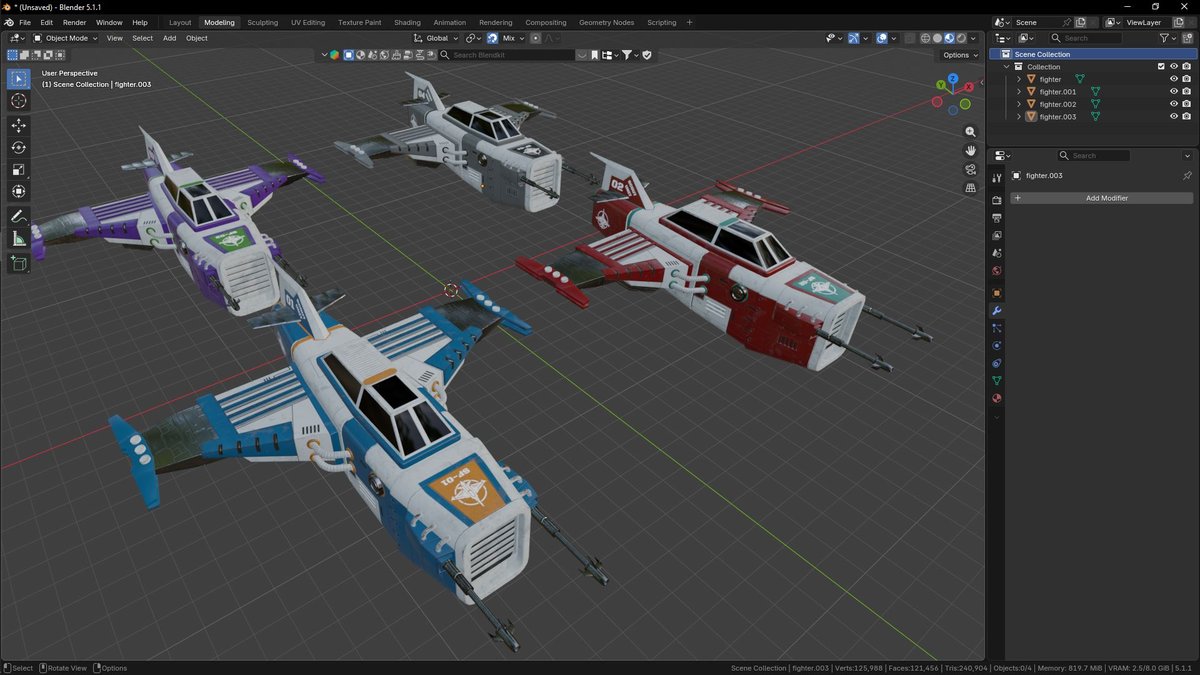Viewport: 1200px width, 675px height.
Task: Open the Render properties tab
Action: click(997, 200)
